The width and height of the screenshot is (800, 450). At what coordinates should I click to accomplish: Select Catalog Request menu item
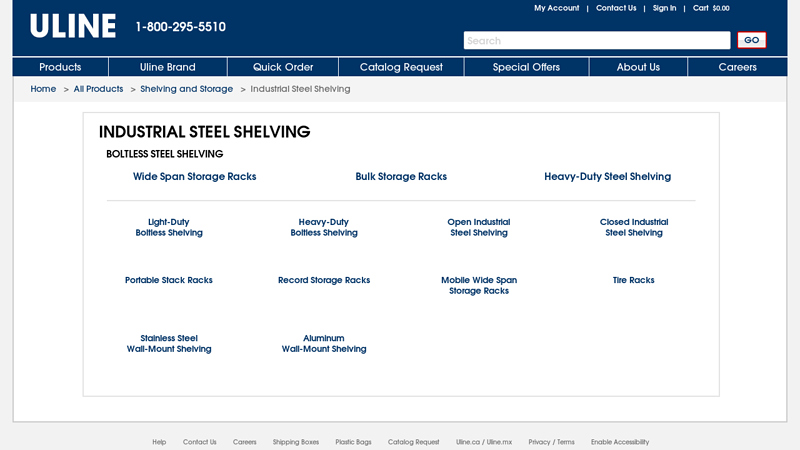(x=401, y=67)
